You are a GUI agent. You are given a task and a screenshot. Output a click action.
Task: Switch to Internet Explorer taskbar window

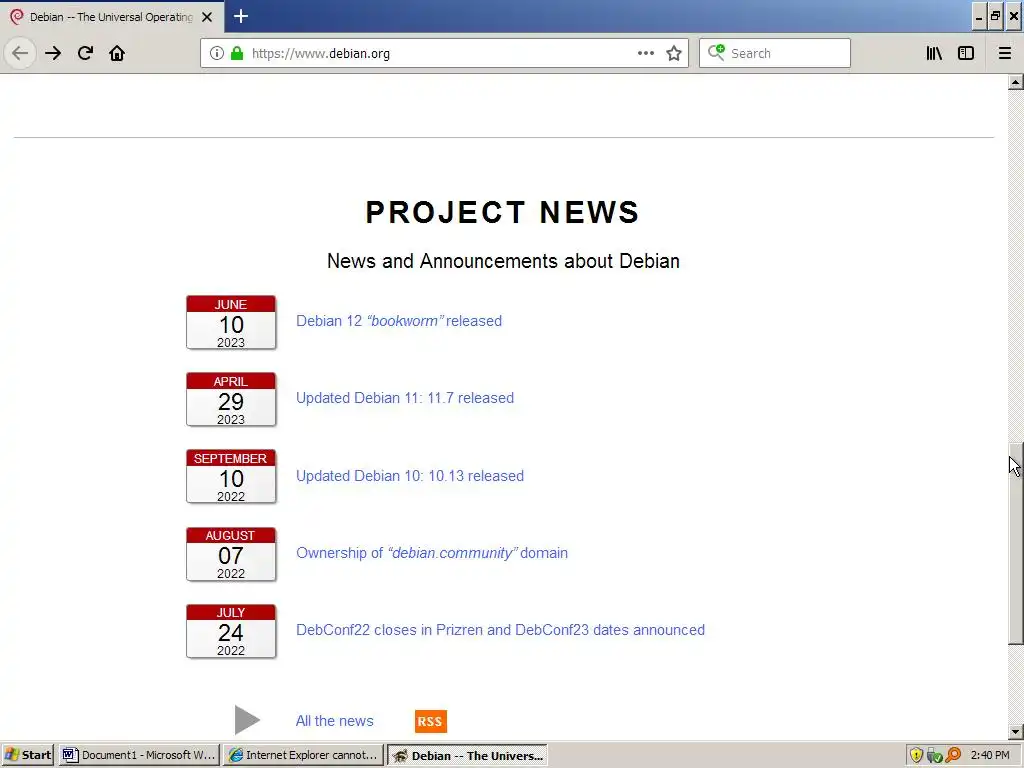pyautogui.click(x=303, y=755)
